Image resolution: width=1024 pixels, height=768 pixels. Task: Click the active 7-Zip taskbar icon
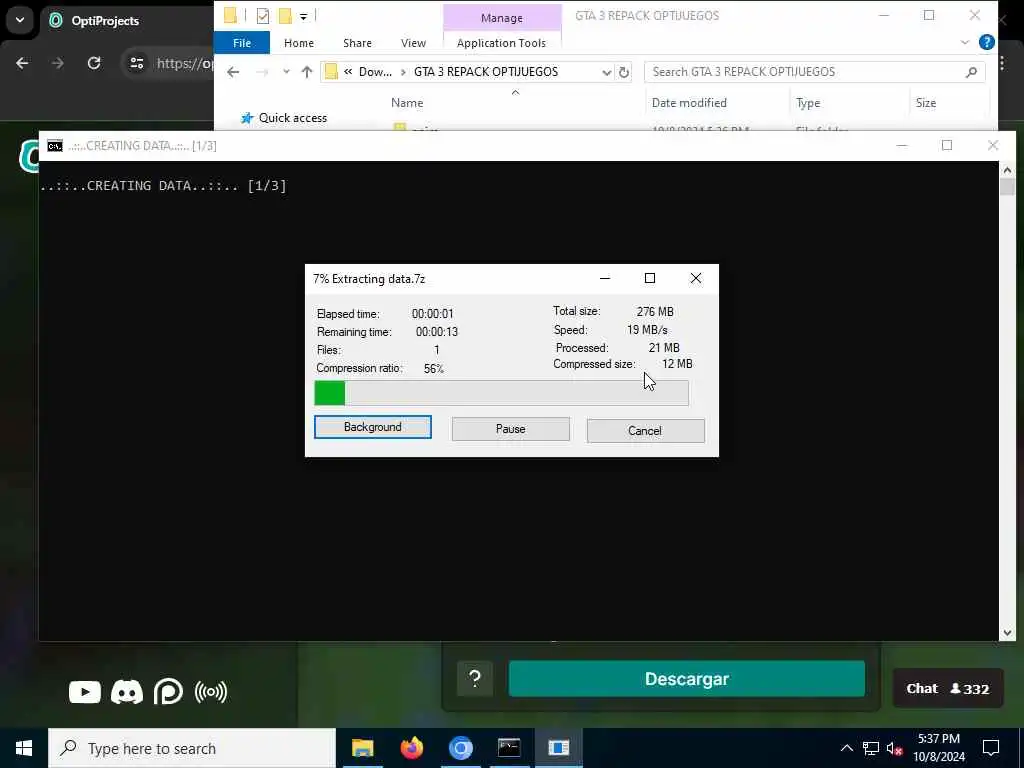[558, 748]
